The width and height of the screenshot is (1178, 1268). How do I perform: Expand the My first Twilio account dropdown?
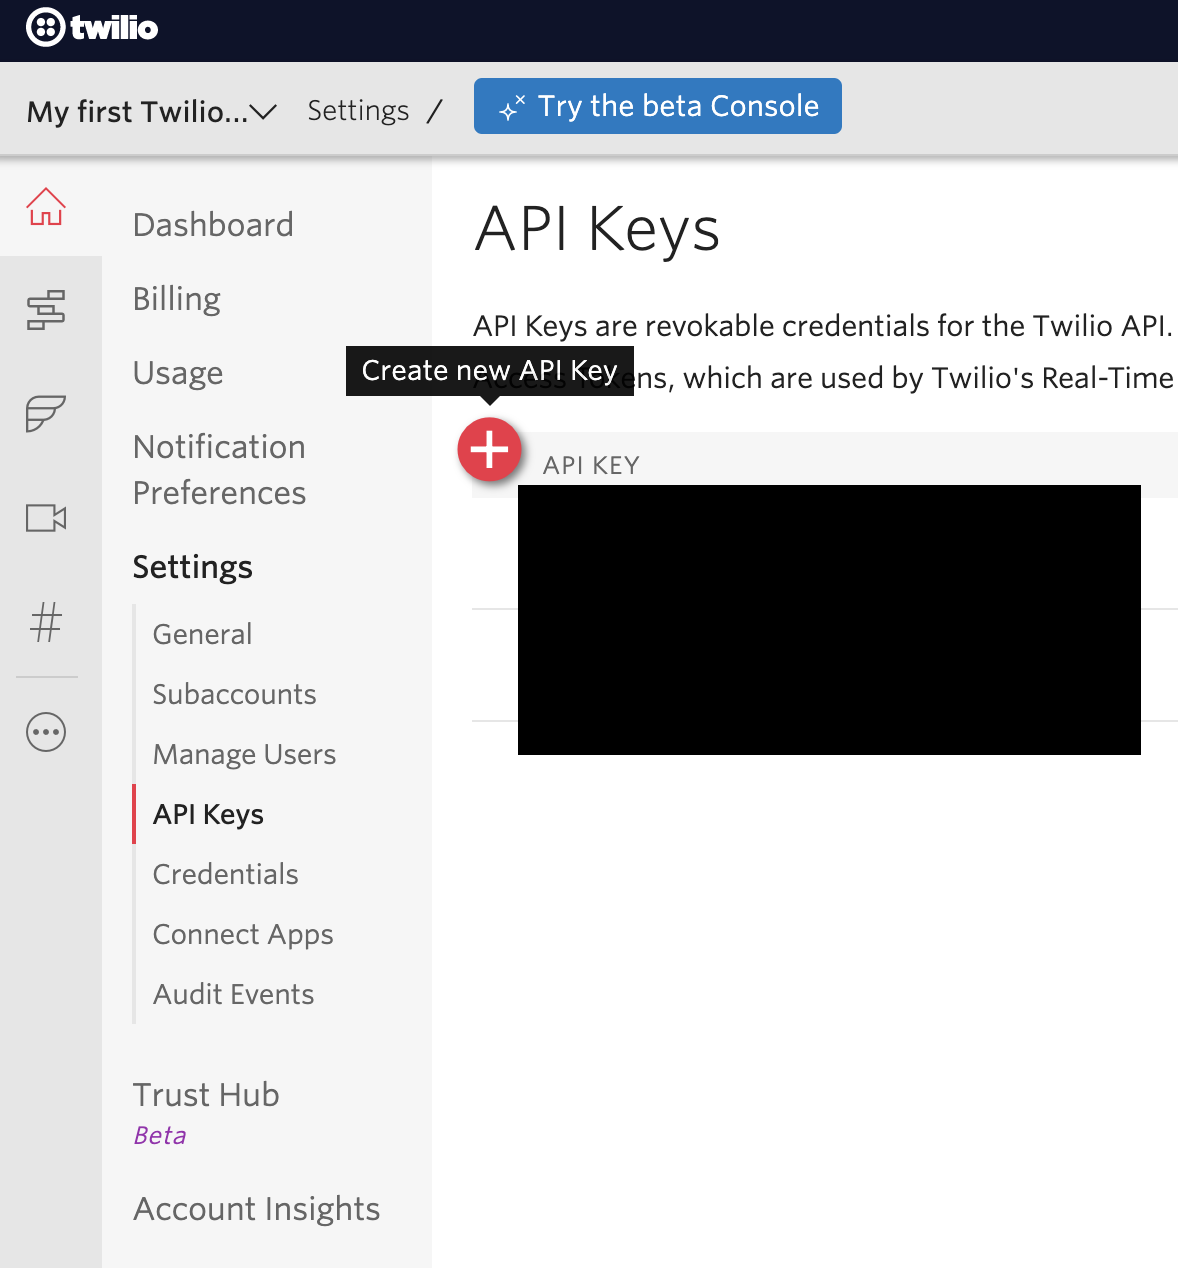coord(152,111)
